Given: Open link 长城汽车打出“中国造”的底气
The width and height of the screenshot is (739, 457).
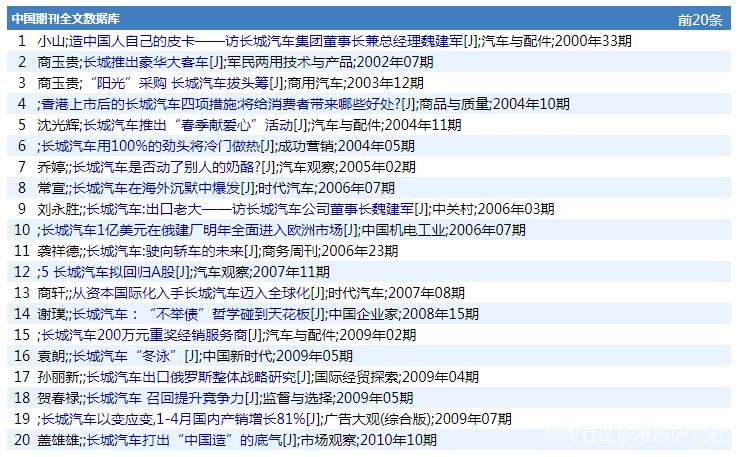Looking at the screenshot, I should 184,440.
